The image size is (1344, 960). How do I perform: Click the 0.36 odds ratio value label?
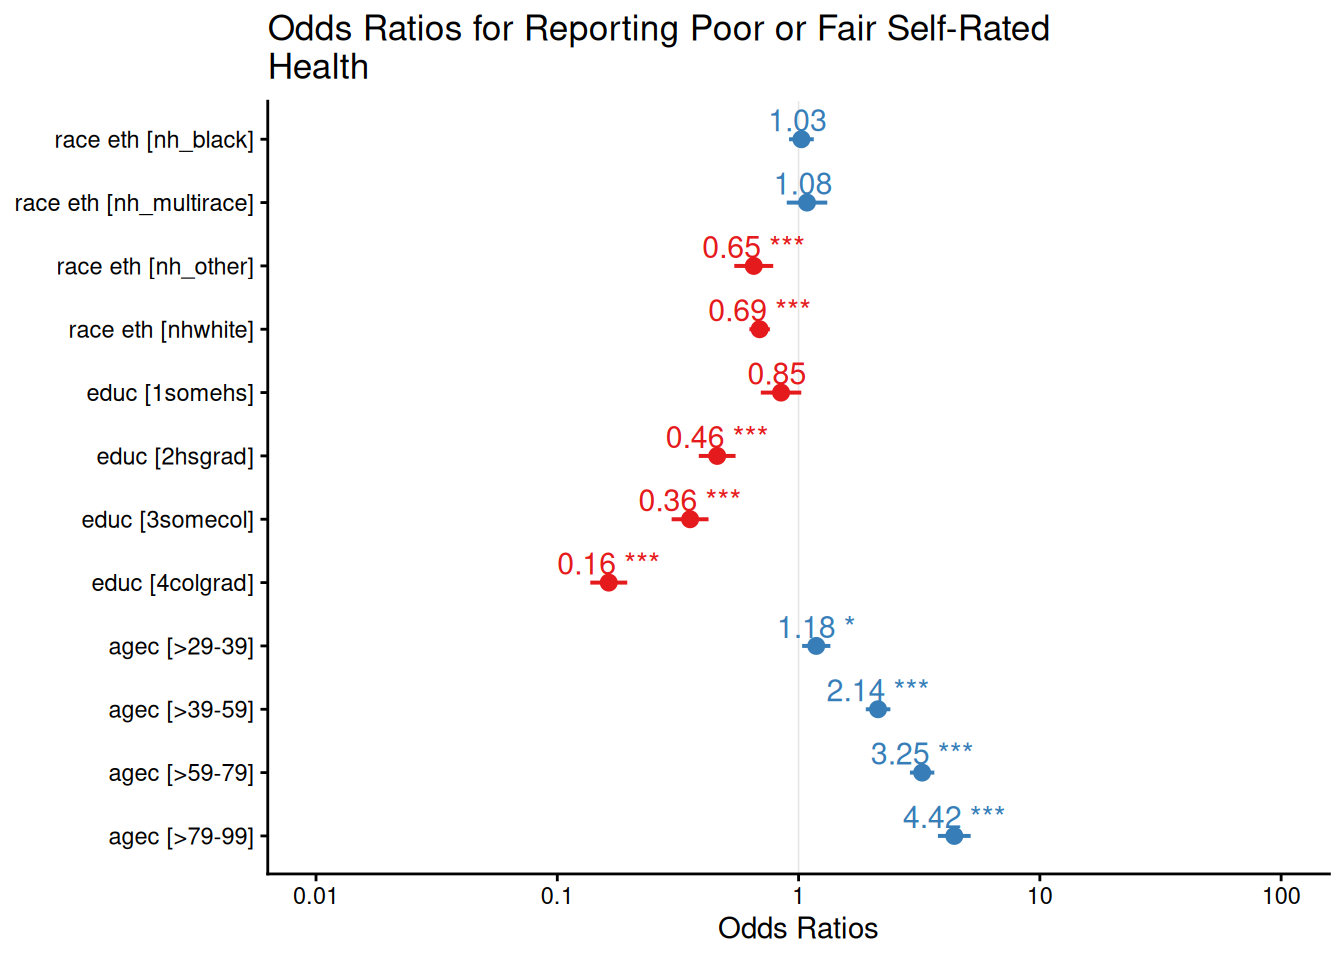(668, 500)
